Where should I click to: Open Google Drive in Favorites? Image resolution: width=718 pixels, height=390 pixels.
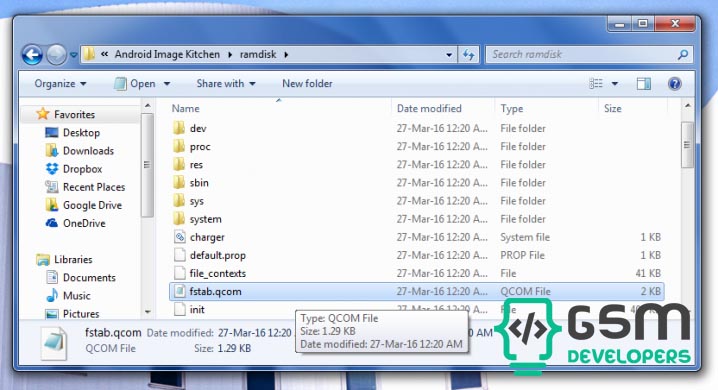(x=92, y=206)
